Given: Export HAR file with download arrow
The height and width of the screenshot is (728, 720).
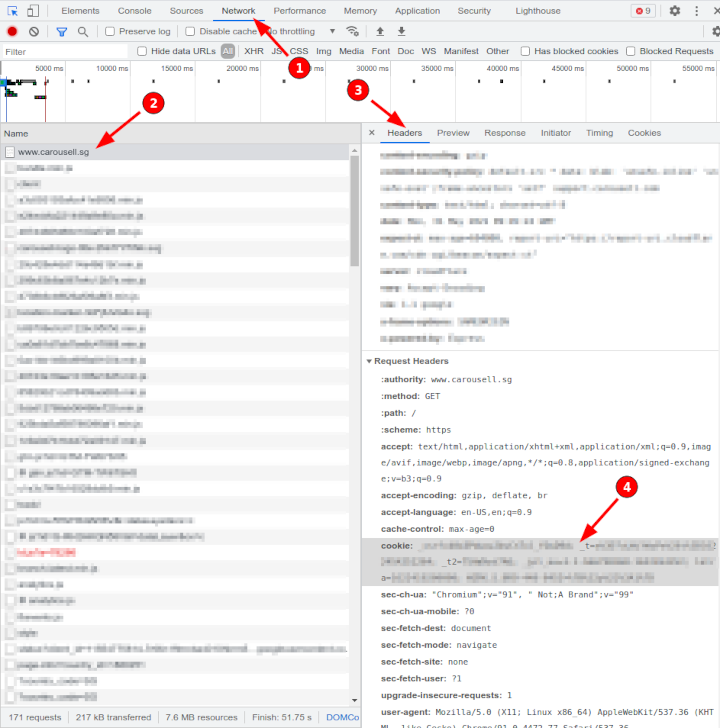Looking at the screenshot, I should click(402, 31).
